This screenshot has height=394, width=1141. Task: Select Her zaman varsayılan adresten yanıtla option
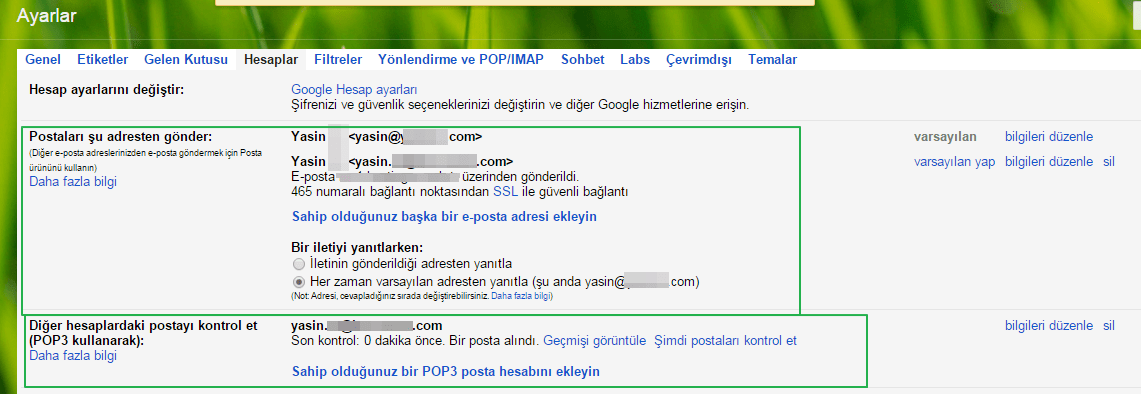click(x=298, y=281)
